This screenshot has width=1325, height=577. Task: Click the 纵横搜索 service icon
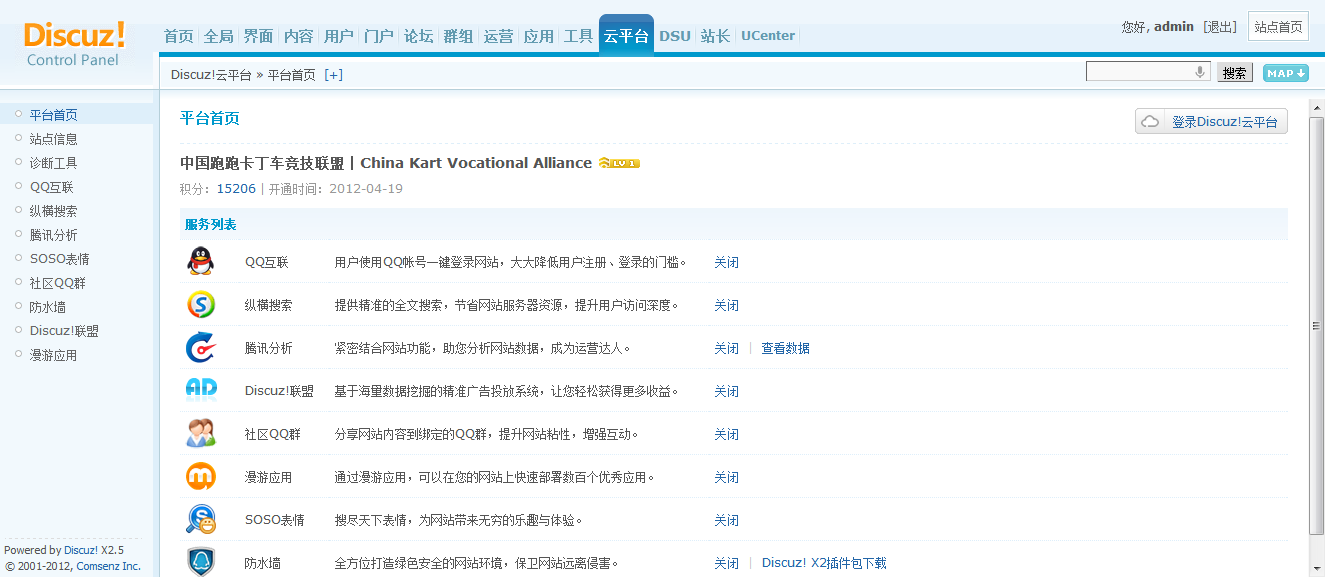coord(200,305)
